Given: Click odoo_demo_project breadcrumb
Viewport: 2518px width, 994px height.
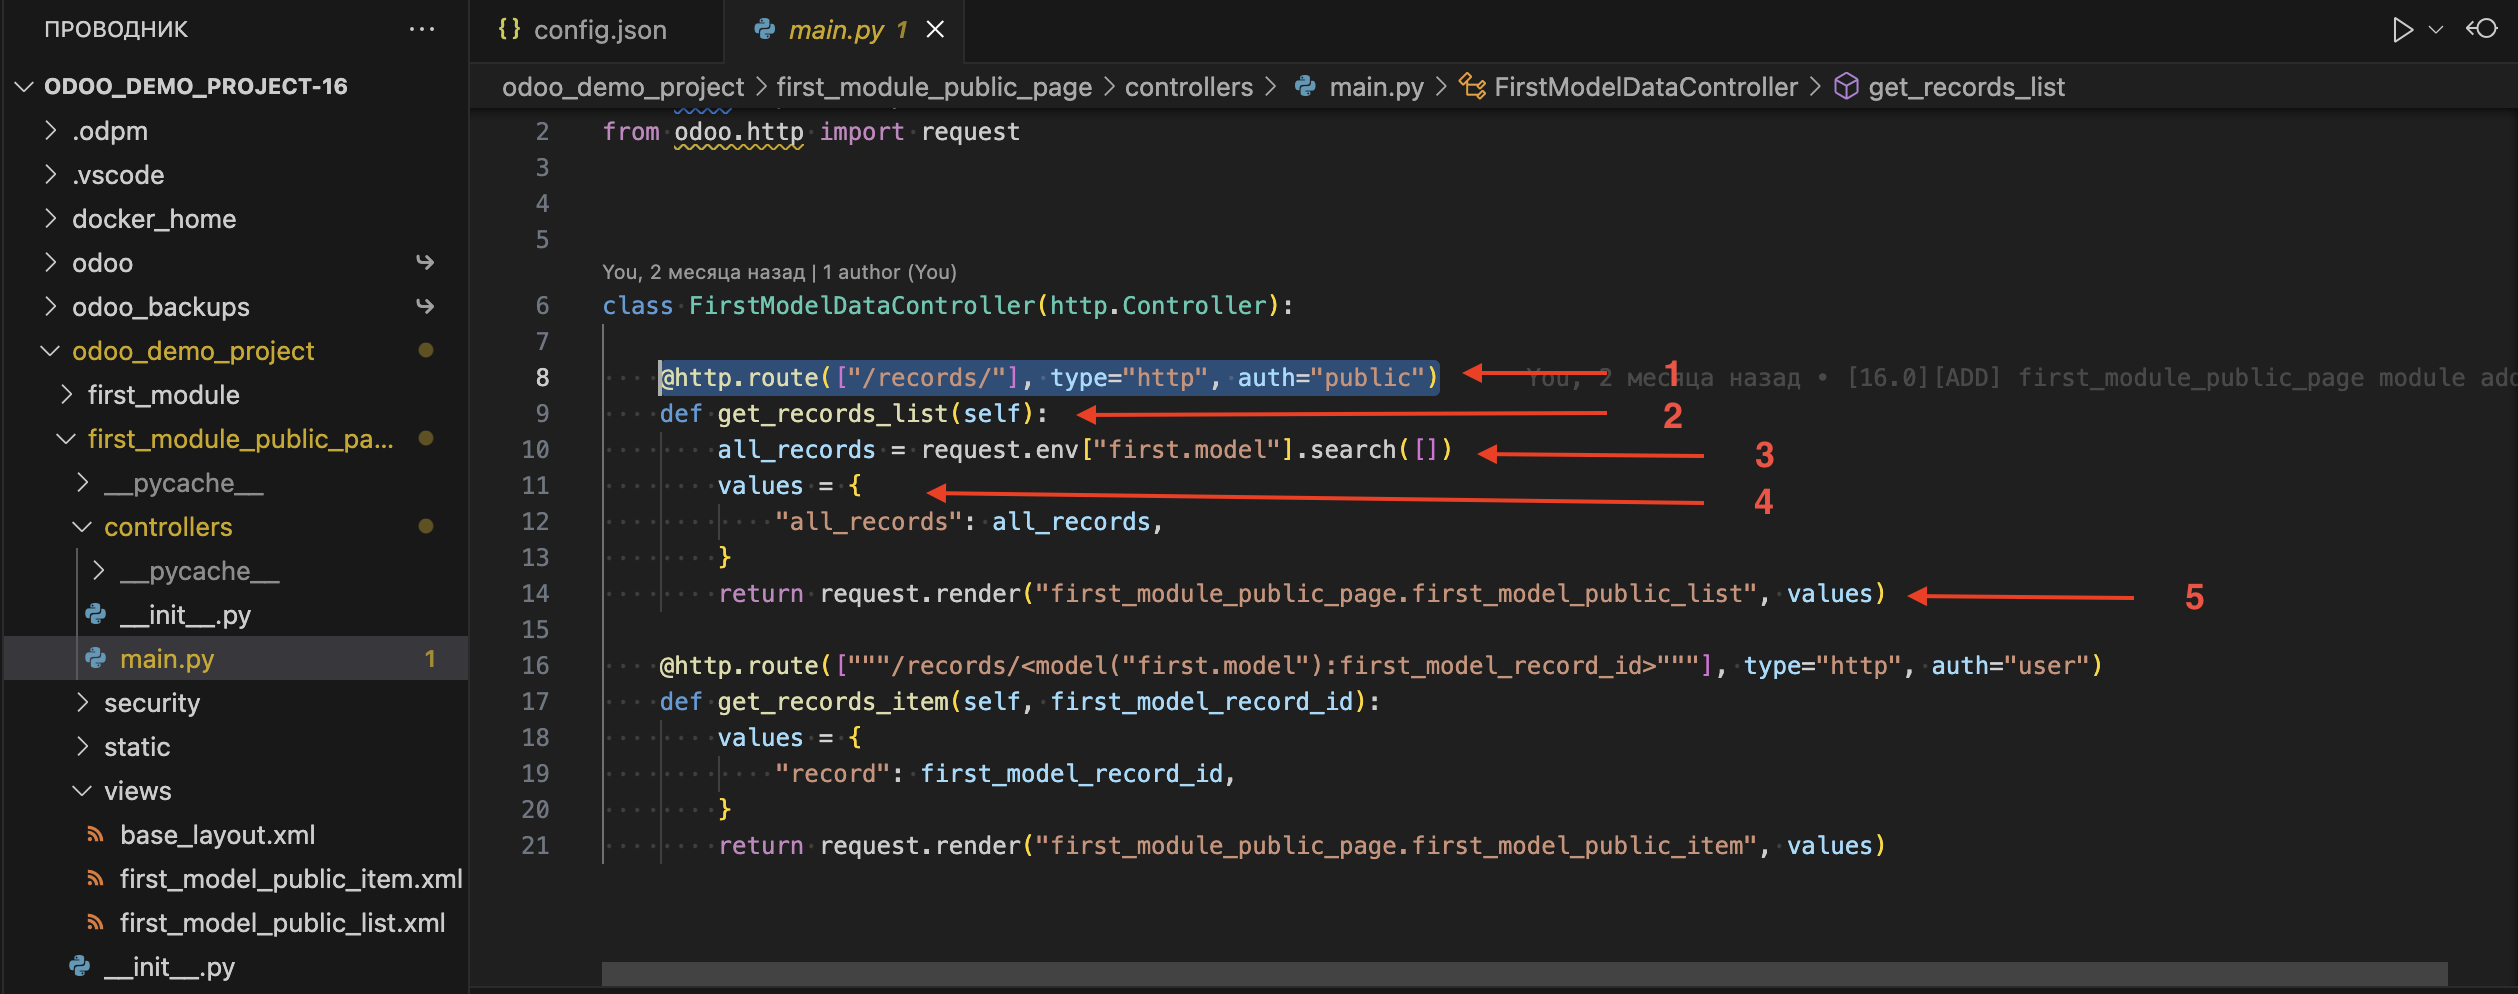Looking at the screenshot, I should [622, 87].
